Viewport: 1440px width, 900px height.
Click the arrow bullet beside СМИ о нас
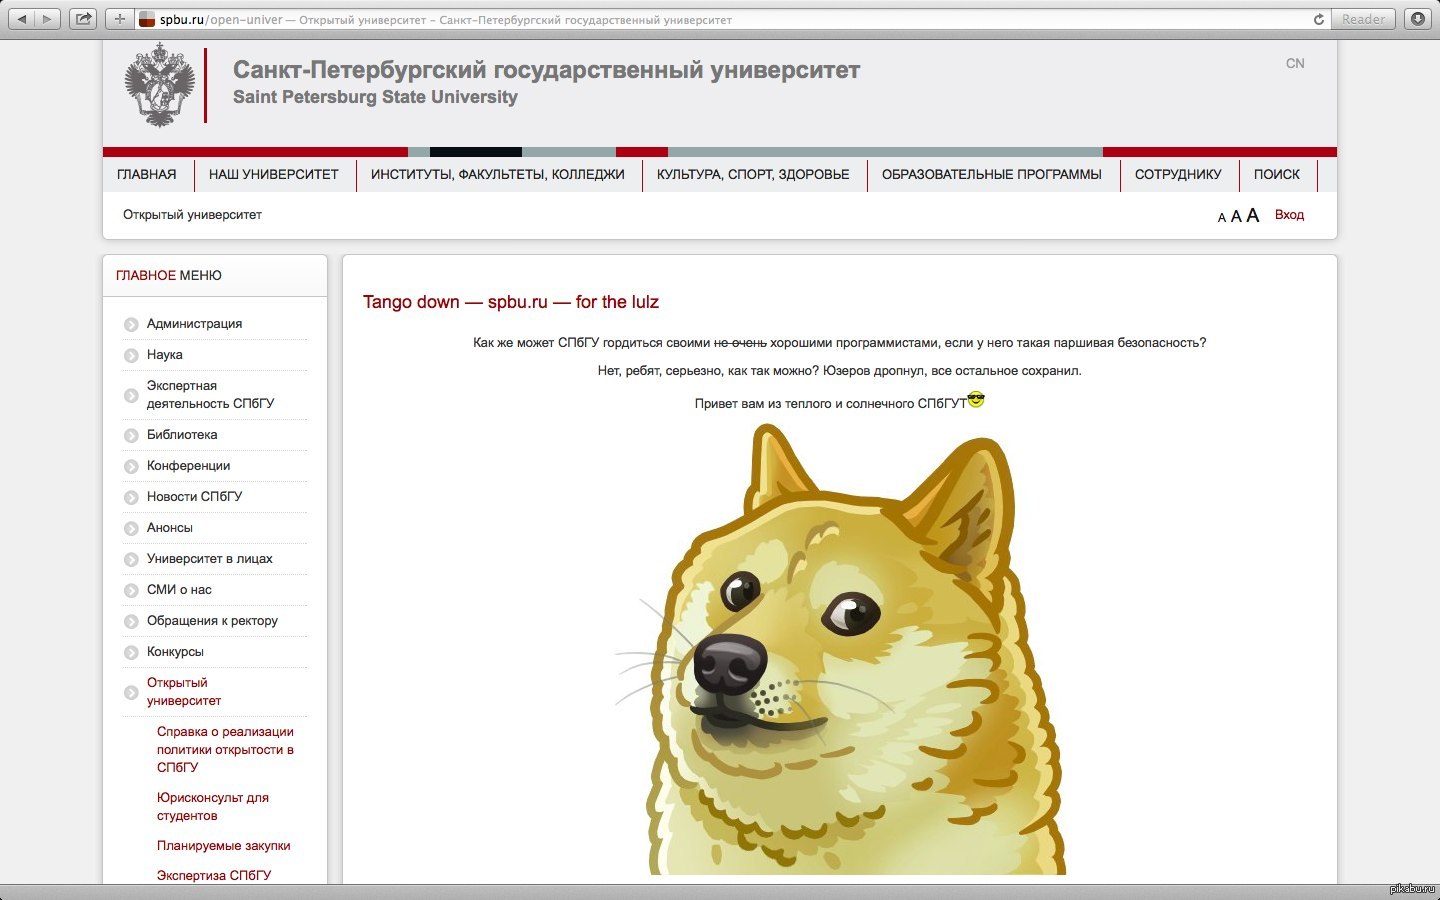click(131, 590)
